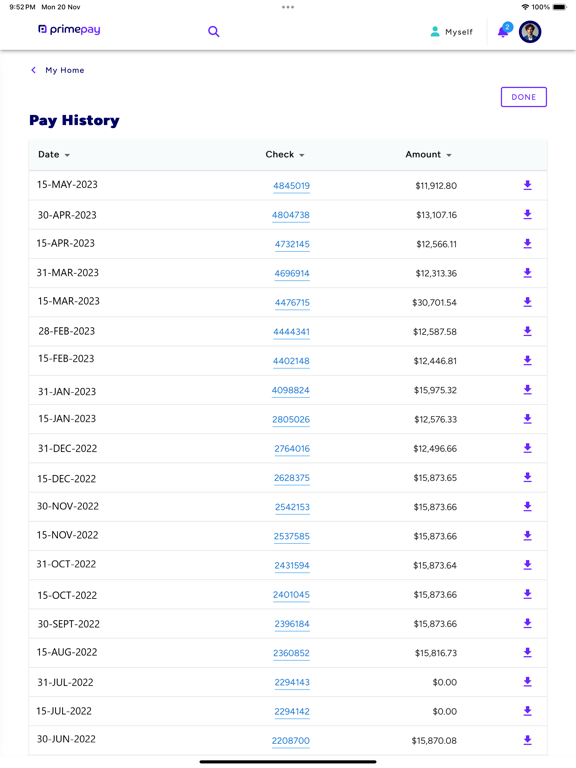Download pay stub for 15-FEB-2023

(528, 360)
